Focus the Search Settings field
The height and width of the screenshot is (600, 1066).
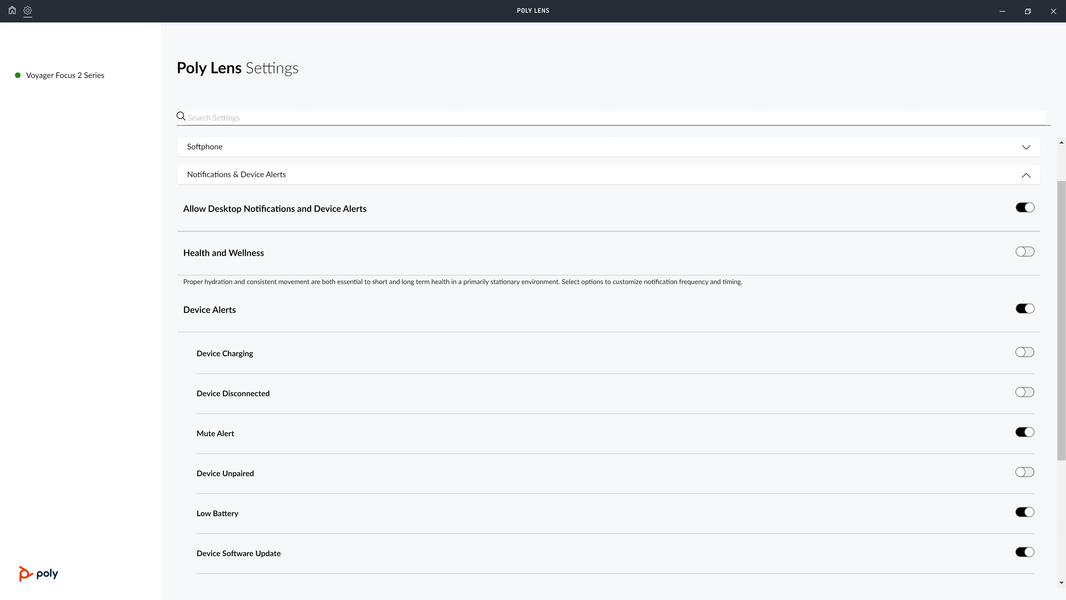[615, 118]
